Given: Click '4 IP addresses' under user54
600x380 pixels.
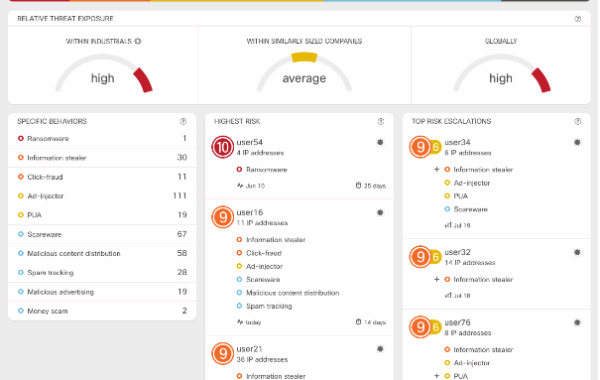Looking at the screenshot, I should pyautogui.click(x=260, y=153).
